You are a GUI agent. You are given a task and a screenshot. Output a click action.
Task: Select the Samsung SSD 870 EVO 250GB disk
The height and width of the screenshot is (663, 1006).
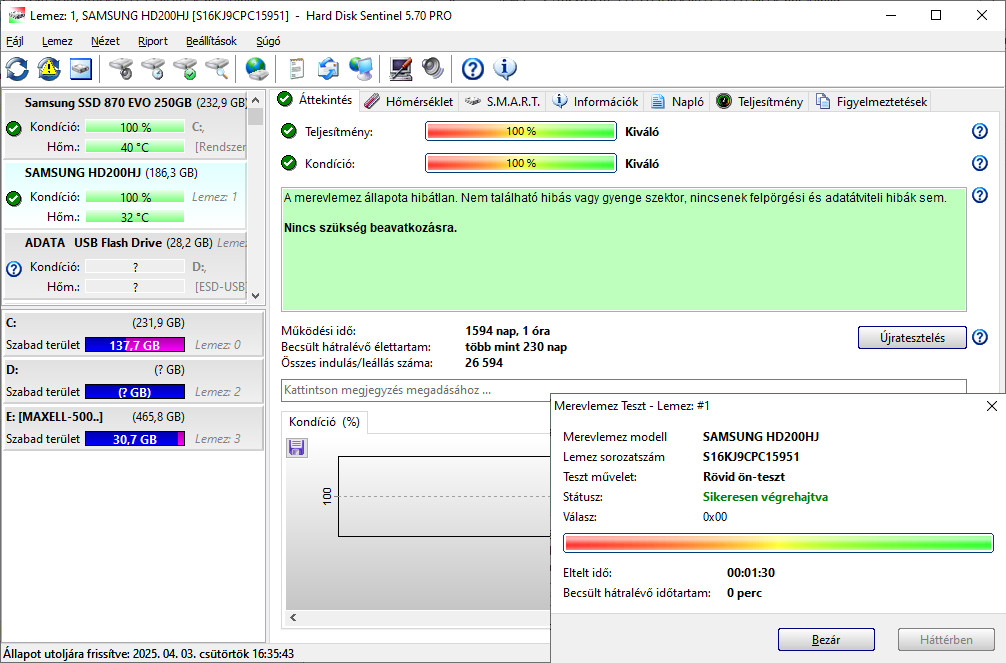[126, 124]
